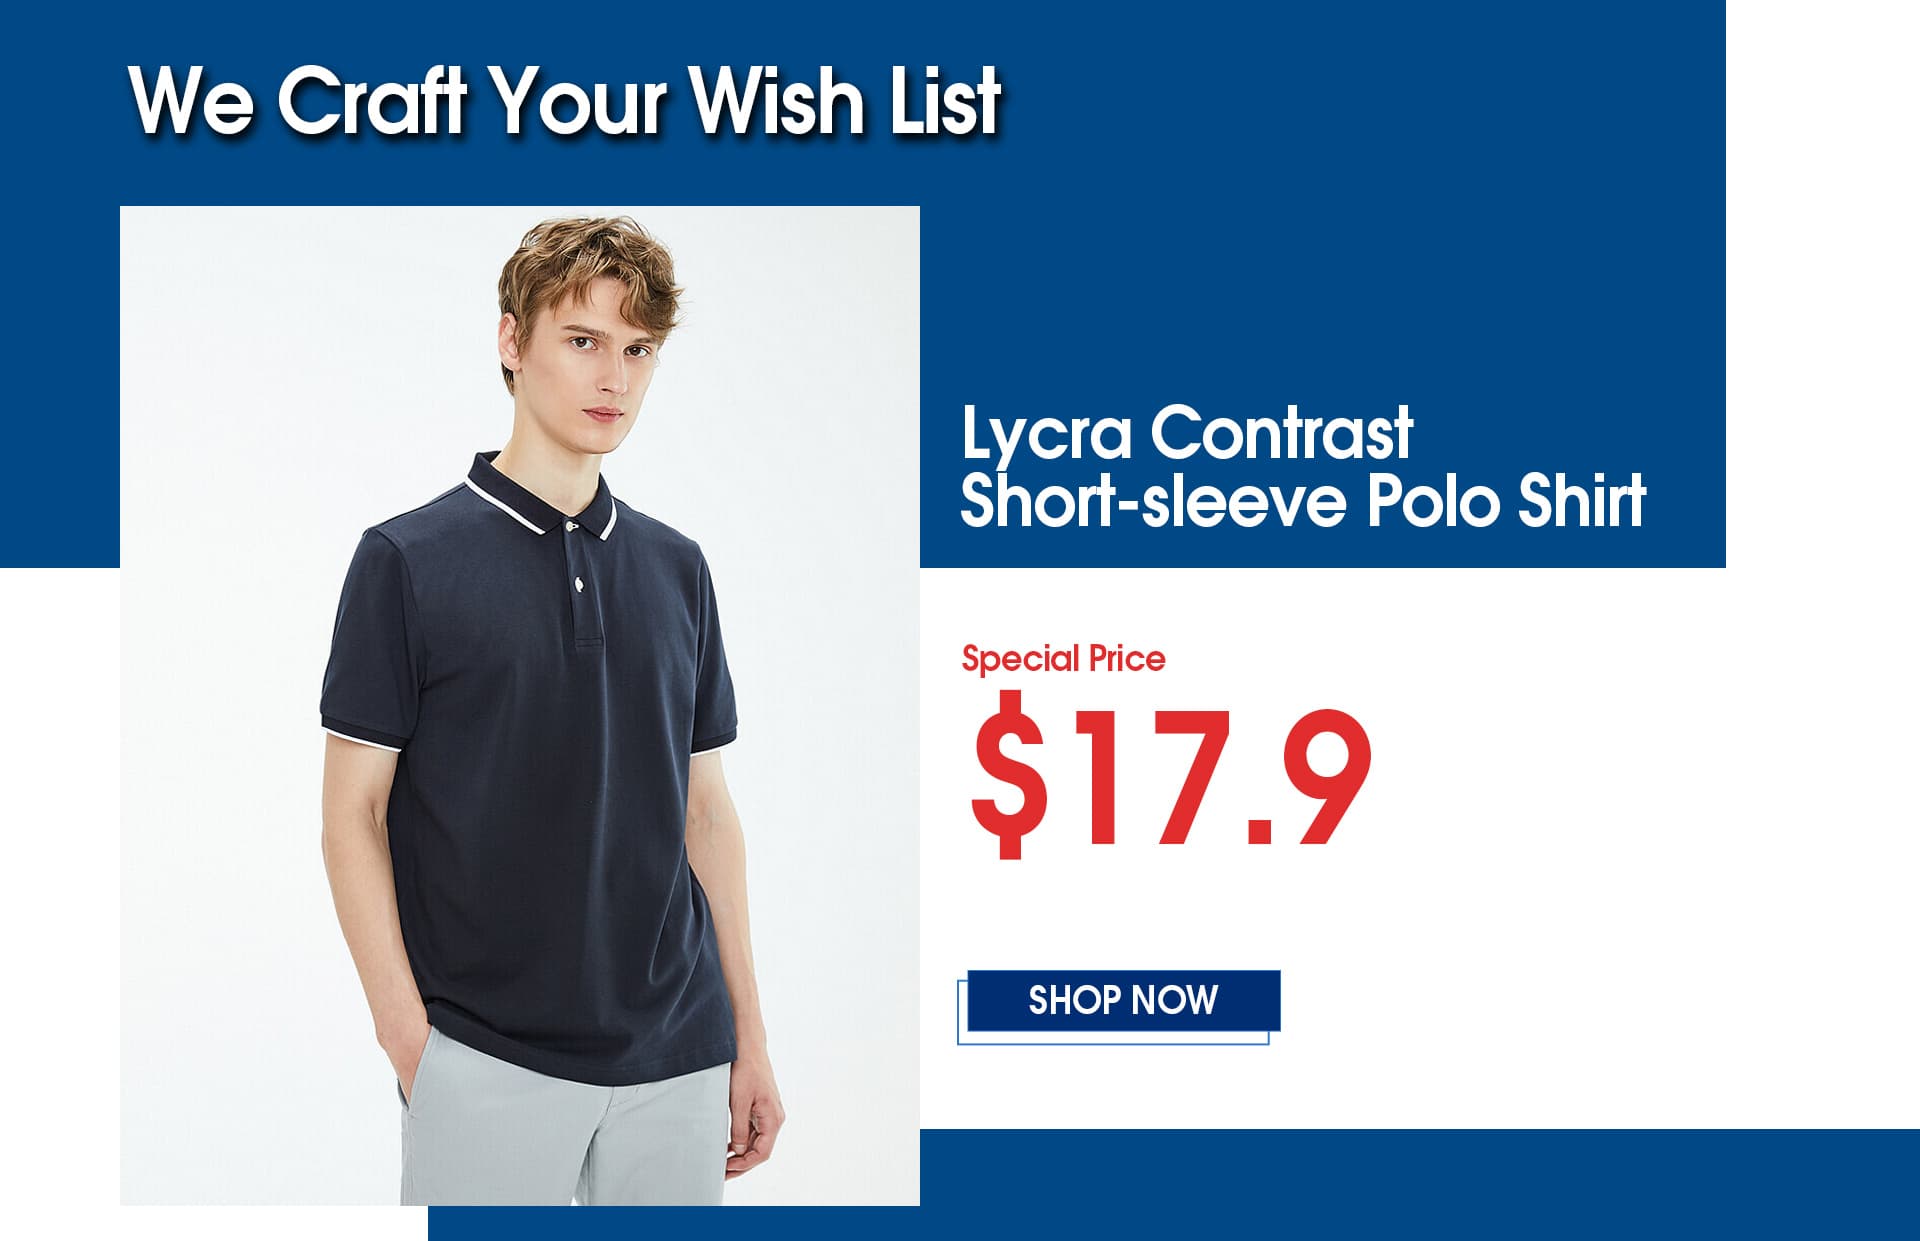Click the dollar sign in the price
The width and height of the screenshot is (1920, 1241).
click(1010, 775)
